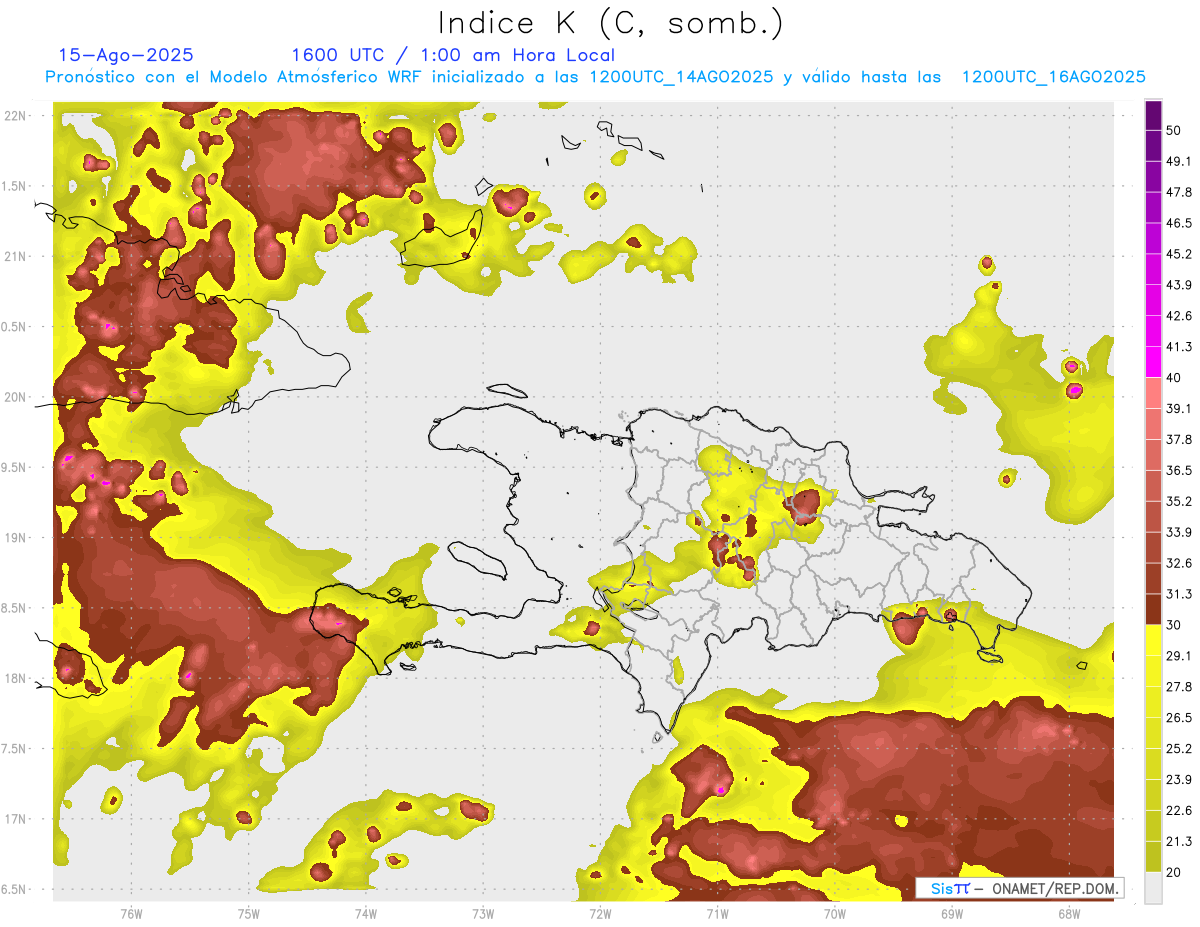
Task: Click the "18N" latitude label
Action: click(x=15, y=678)
